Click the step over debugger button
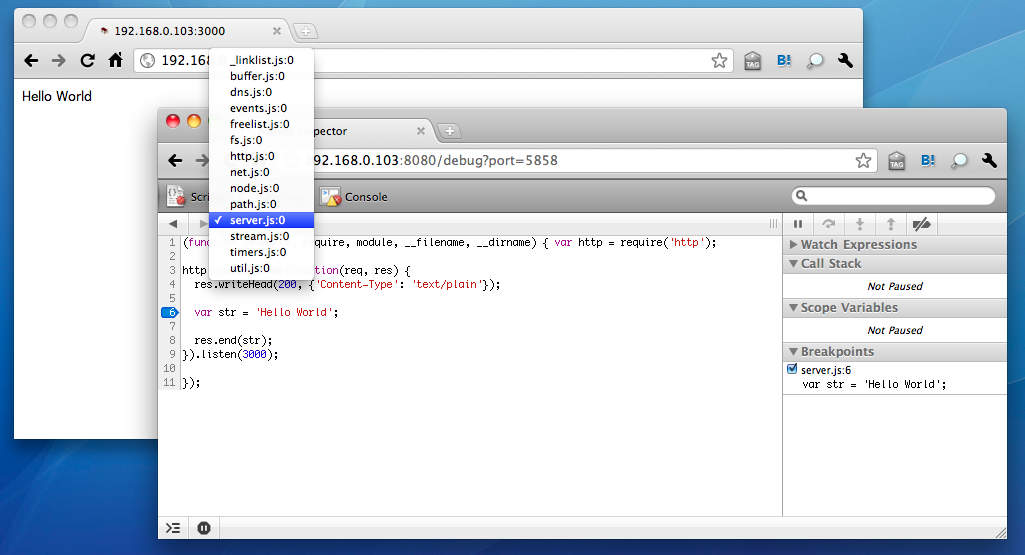1025x555 pixels. click(x=828, y=224)
